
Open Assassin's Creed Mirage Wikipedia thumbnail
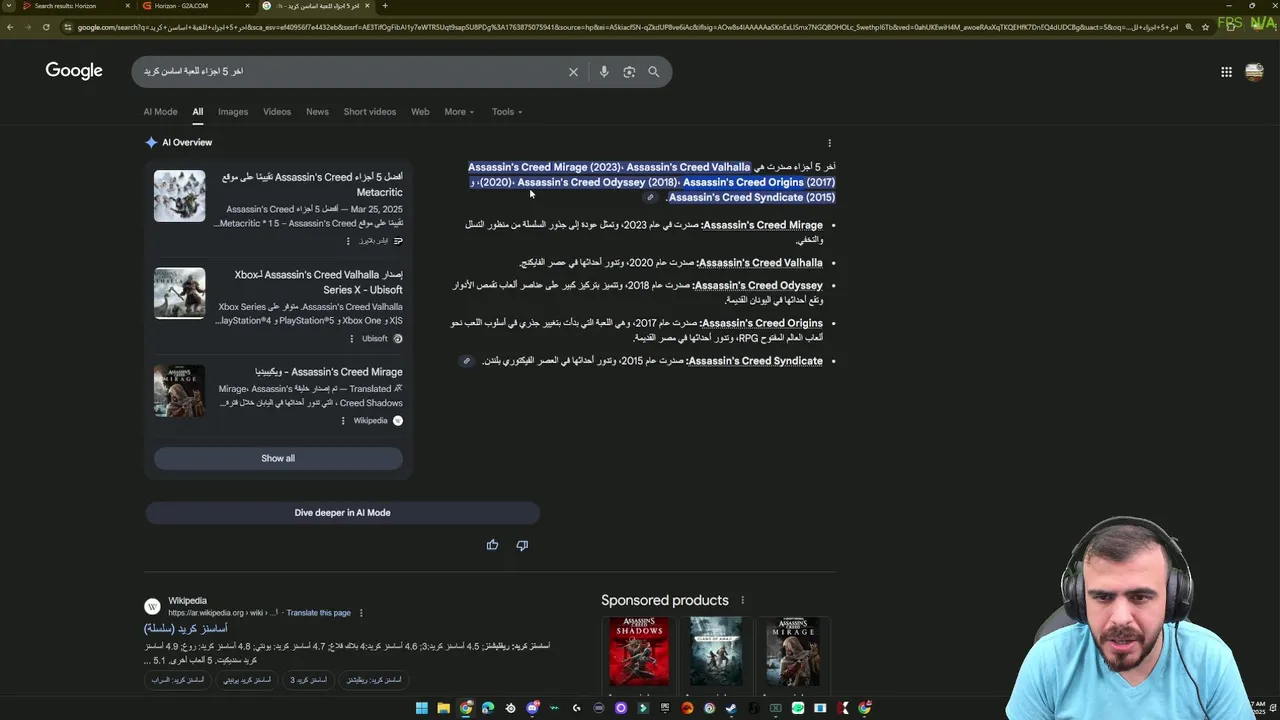tap(179, 391)
